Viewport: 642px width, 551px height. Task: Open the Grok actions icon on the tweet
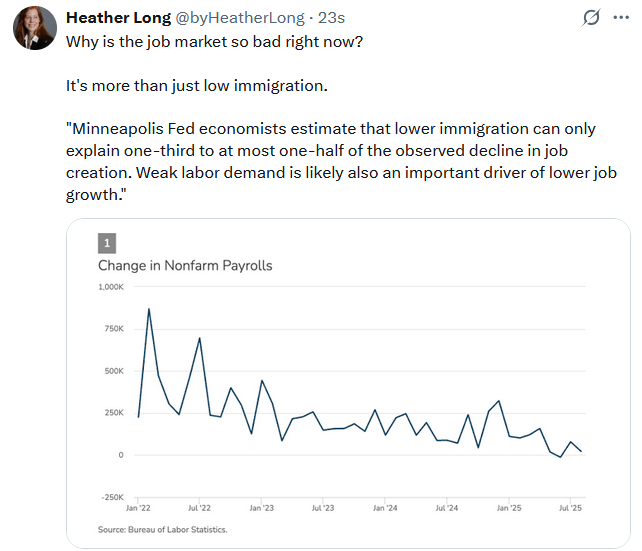591,18
